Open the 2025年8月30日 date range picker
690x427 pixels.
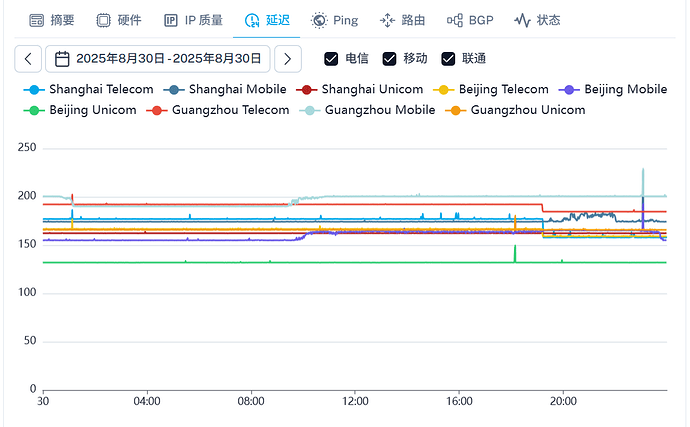[158, 59]
